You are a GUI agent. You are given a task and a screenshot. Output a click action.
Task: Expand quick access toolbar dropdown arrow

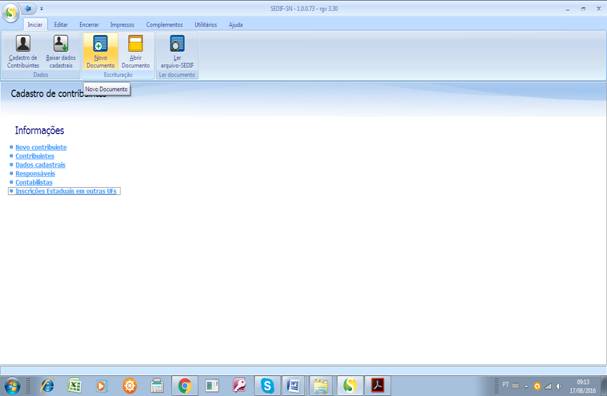[41, 9]
